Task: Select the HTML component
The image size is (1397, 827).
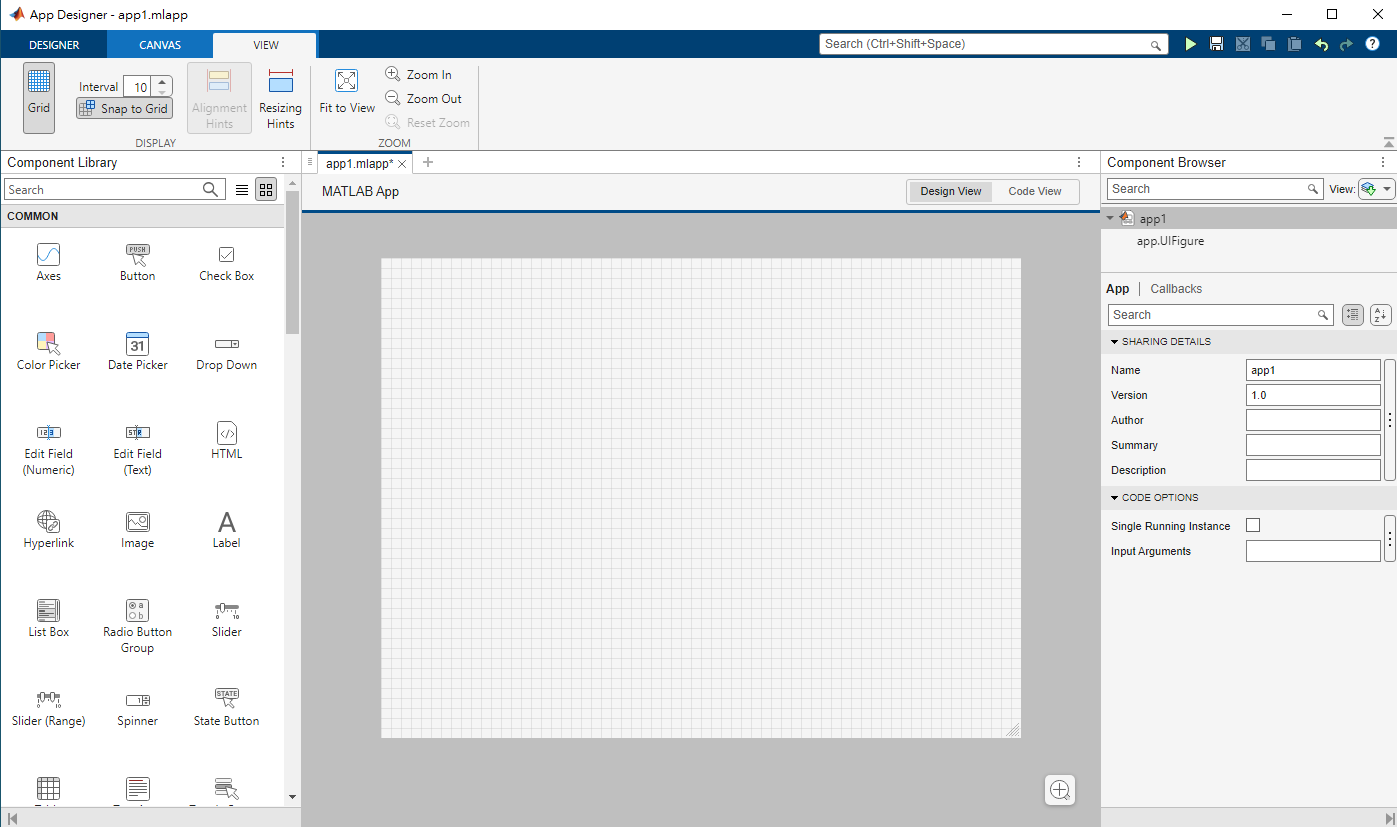Action: [x=227, y=441]
